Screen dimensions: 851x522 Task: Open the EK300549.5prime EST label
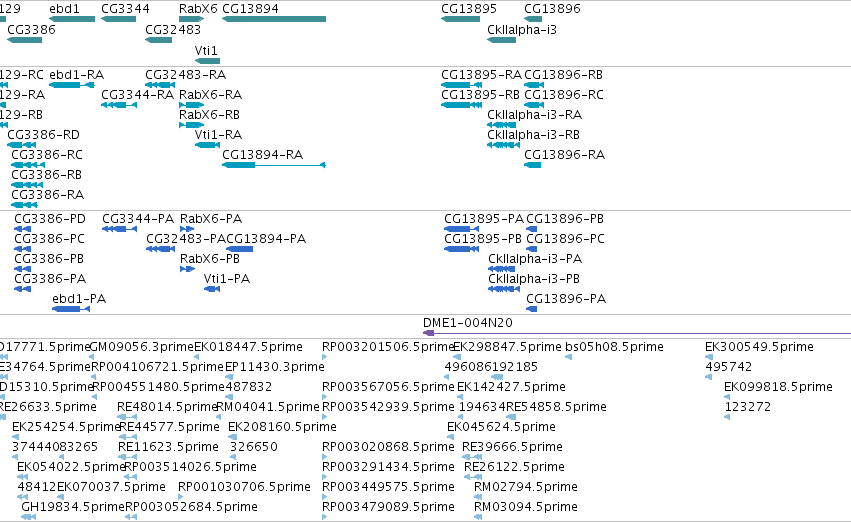pos(759,347)
